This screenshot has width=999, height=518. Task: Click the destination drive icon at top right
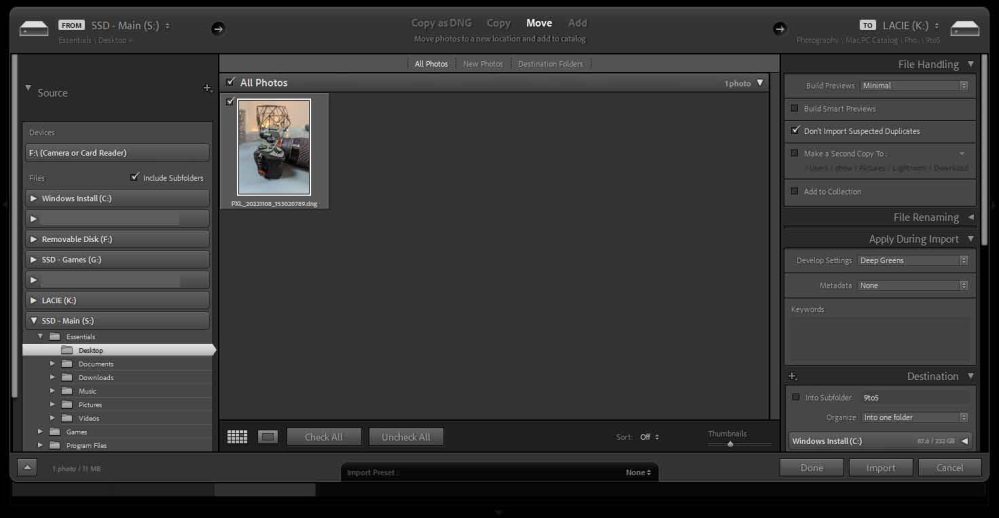964,28
